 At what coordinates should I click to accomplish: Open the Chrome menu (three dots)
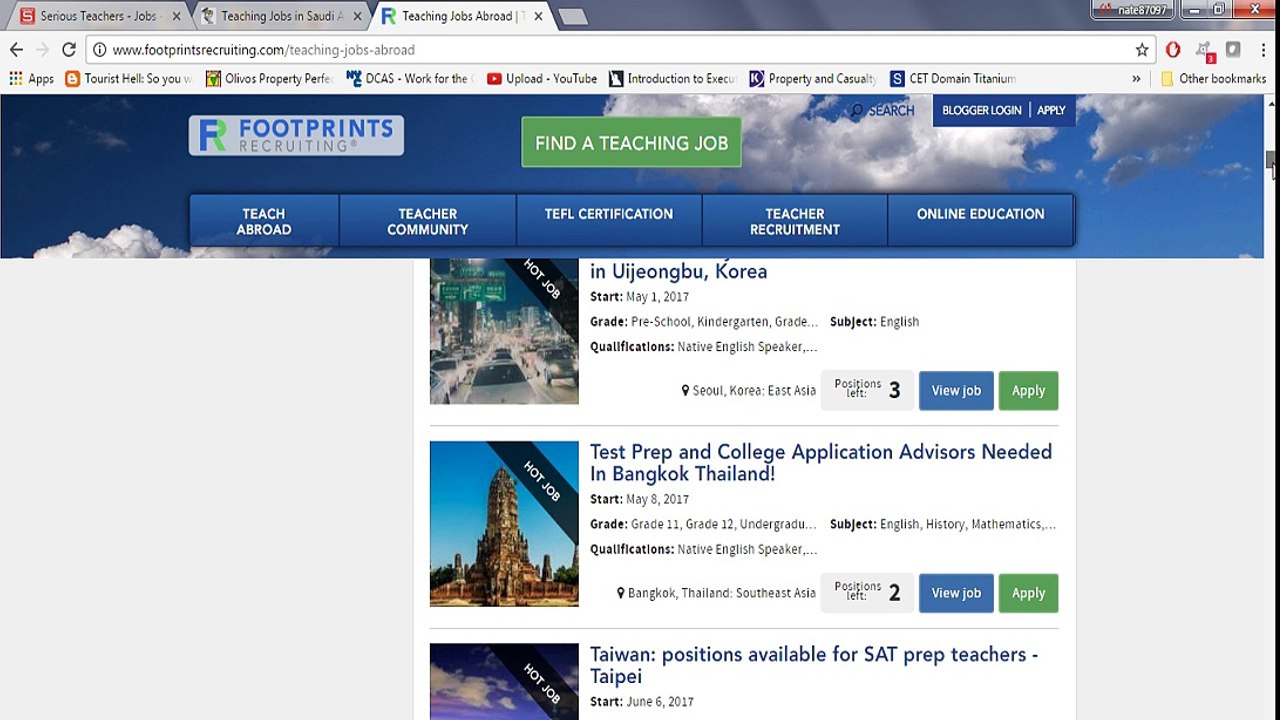tap(1263, 50)
